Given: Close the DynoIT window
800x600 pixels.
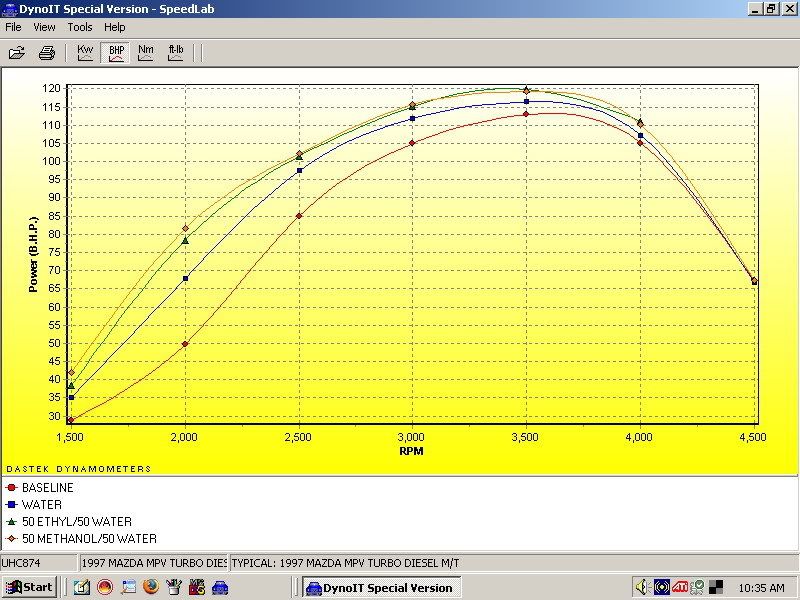Looking at the screenshot, I should [x=788, y=9].
